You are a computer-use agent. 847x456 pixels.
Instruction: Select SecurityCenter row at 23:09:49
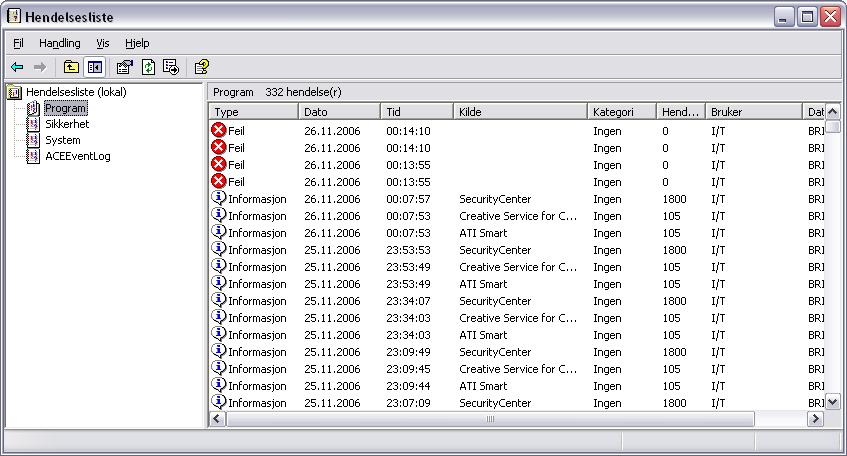[x=517, y=352]
